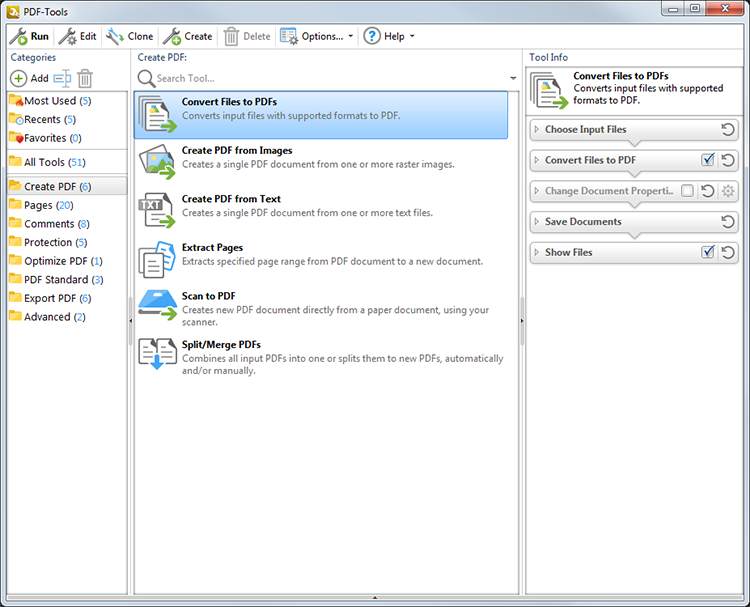Image resolution: width=750 pixels, height=607 pixels.
Task: Click the rename category icon
Action: [62, 78]
